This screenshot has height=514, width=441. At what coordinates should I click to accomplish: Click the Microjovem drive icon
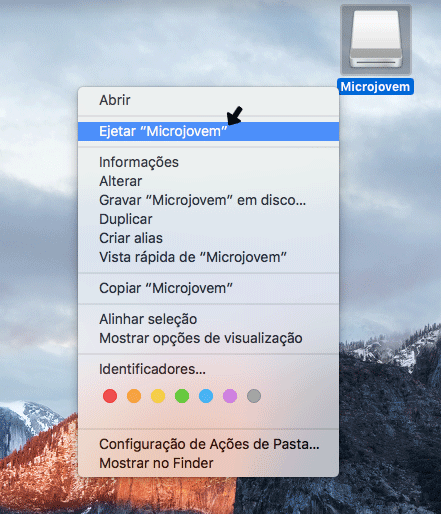click(x=376, y=39)
